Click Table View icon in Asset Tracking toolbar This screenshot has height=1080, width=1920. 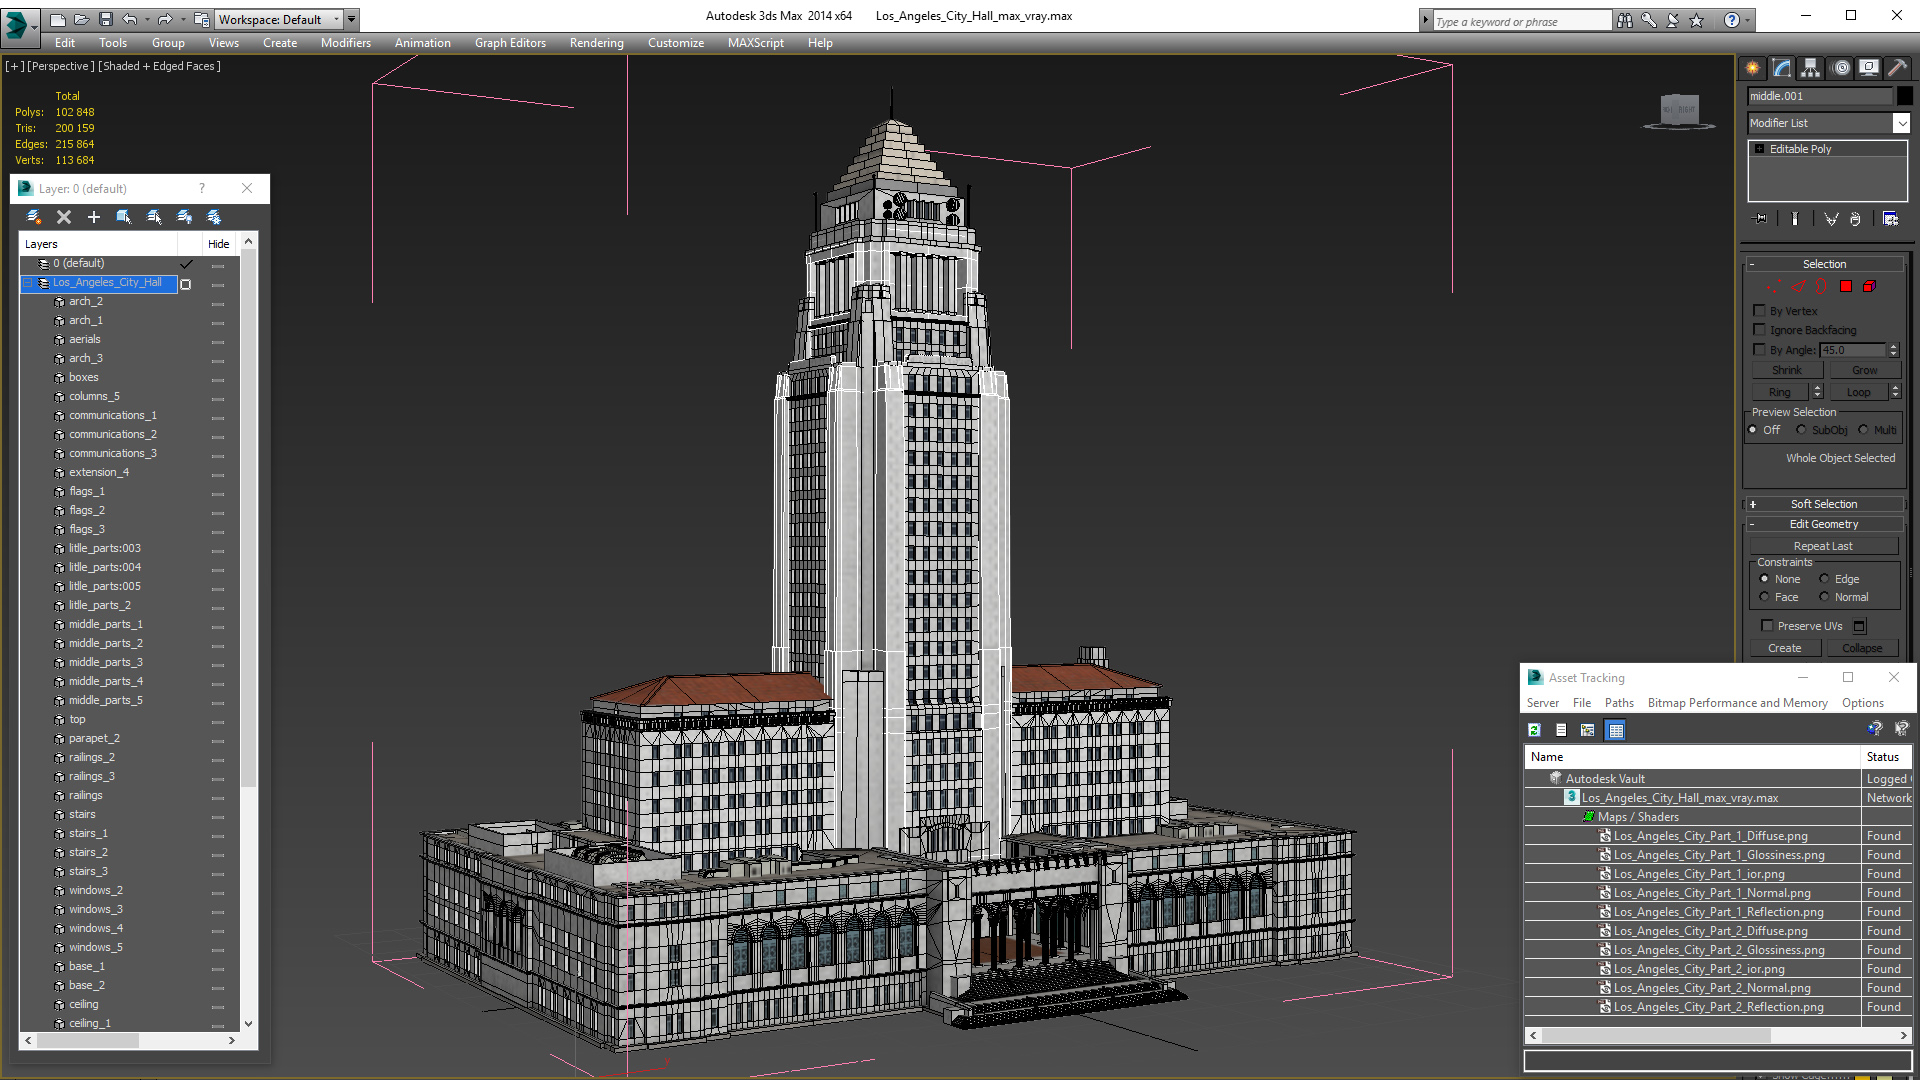pos(1615,730)
